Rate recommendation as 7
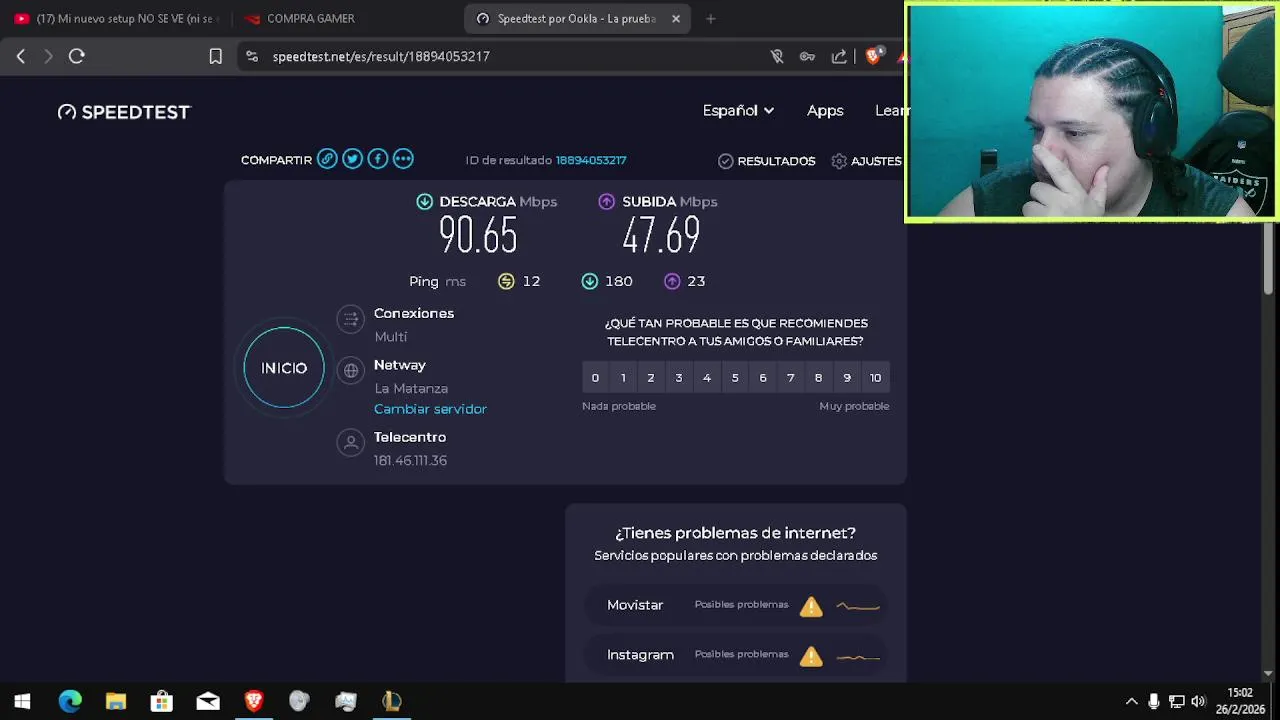The height and width of the screenshot is (720, 1280). [x=791, y=377]
